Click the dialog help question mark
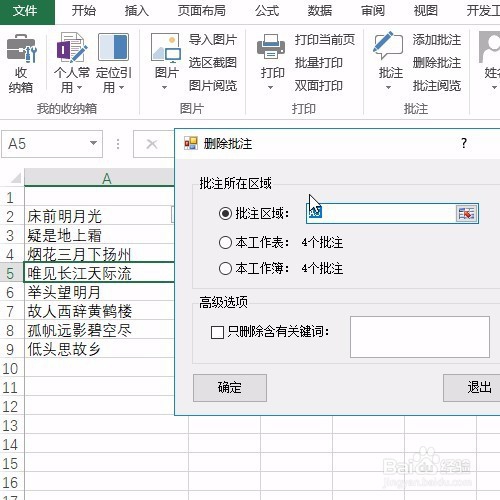500x500 pixels. click(x=464, y=143)
